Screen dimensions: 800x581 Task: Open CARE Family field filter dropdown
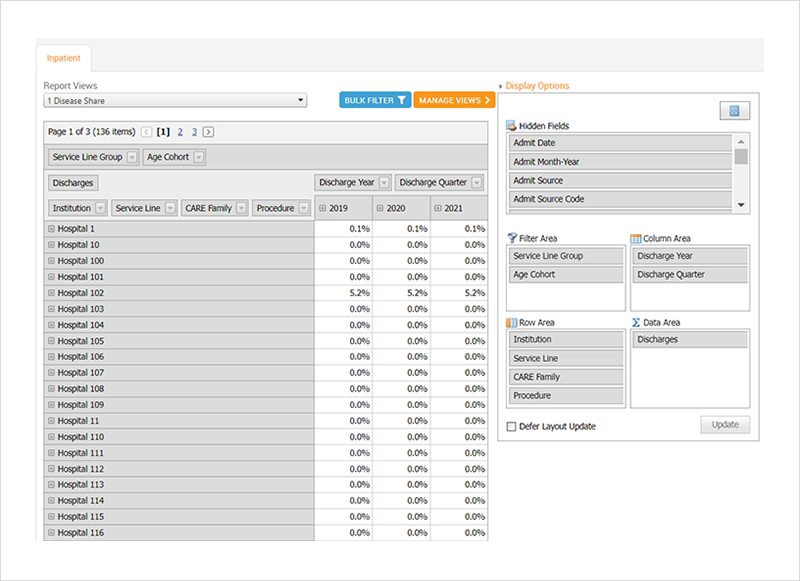(242, 208)
